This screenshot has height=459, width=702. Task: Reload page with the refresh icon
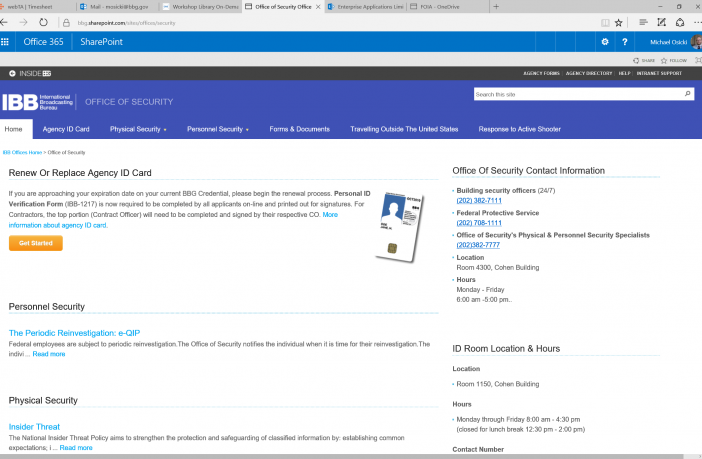(x=43, y=22)
